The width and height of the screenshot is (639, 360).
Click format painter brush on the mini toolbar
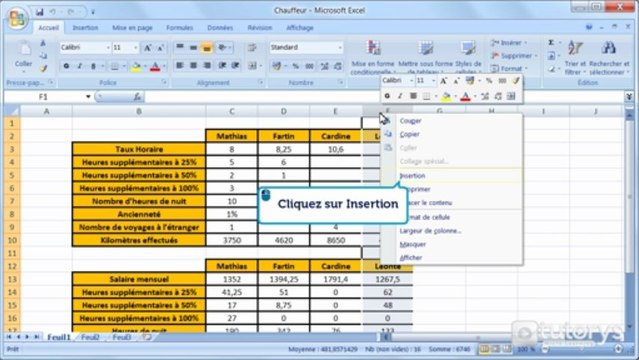tap(516, 81)
